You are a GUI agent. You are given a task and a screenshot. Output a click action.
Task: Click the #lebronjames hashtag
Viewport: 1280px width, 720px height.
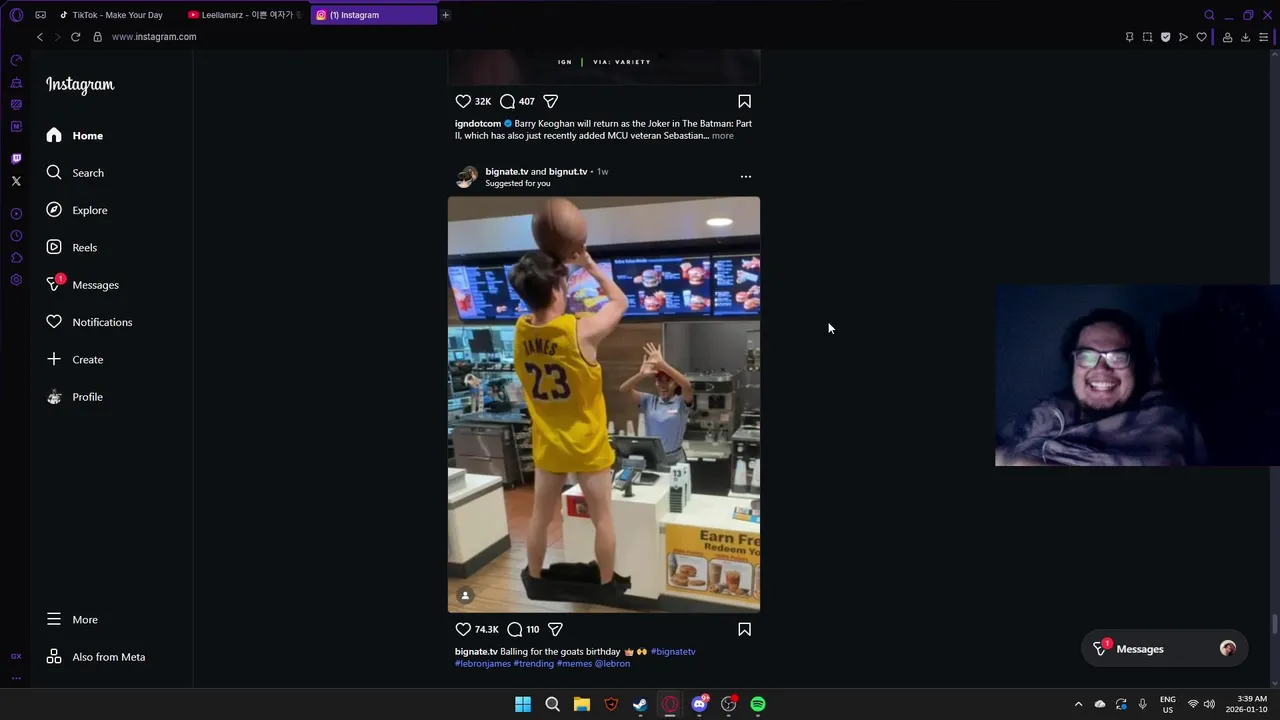click(x=483, y=664)
